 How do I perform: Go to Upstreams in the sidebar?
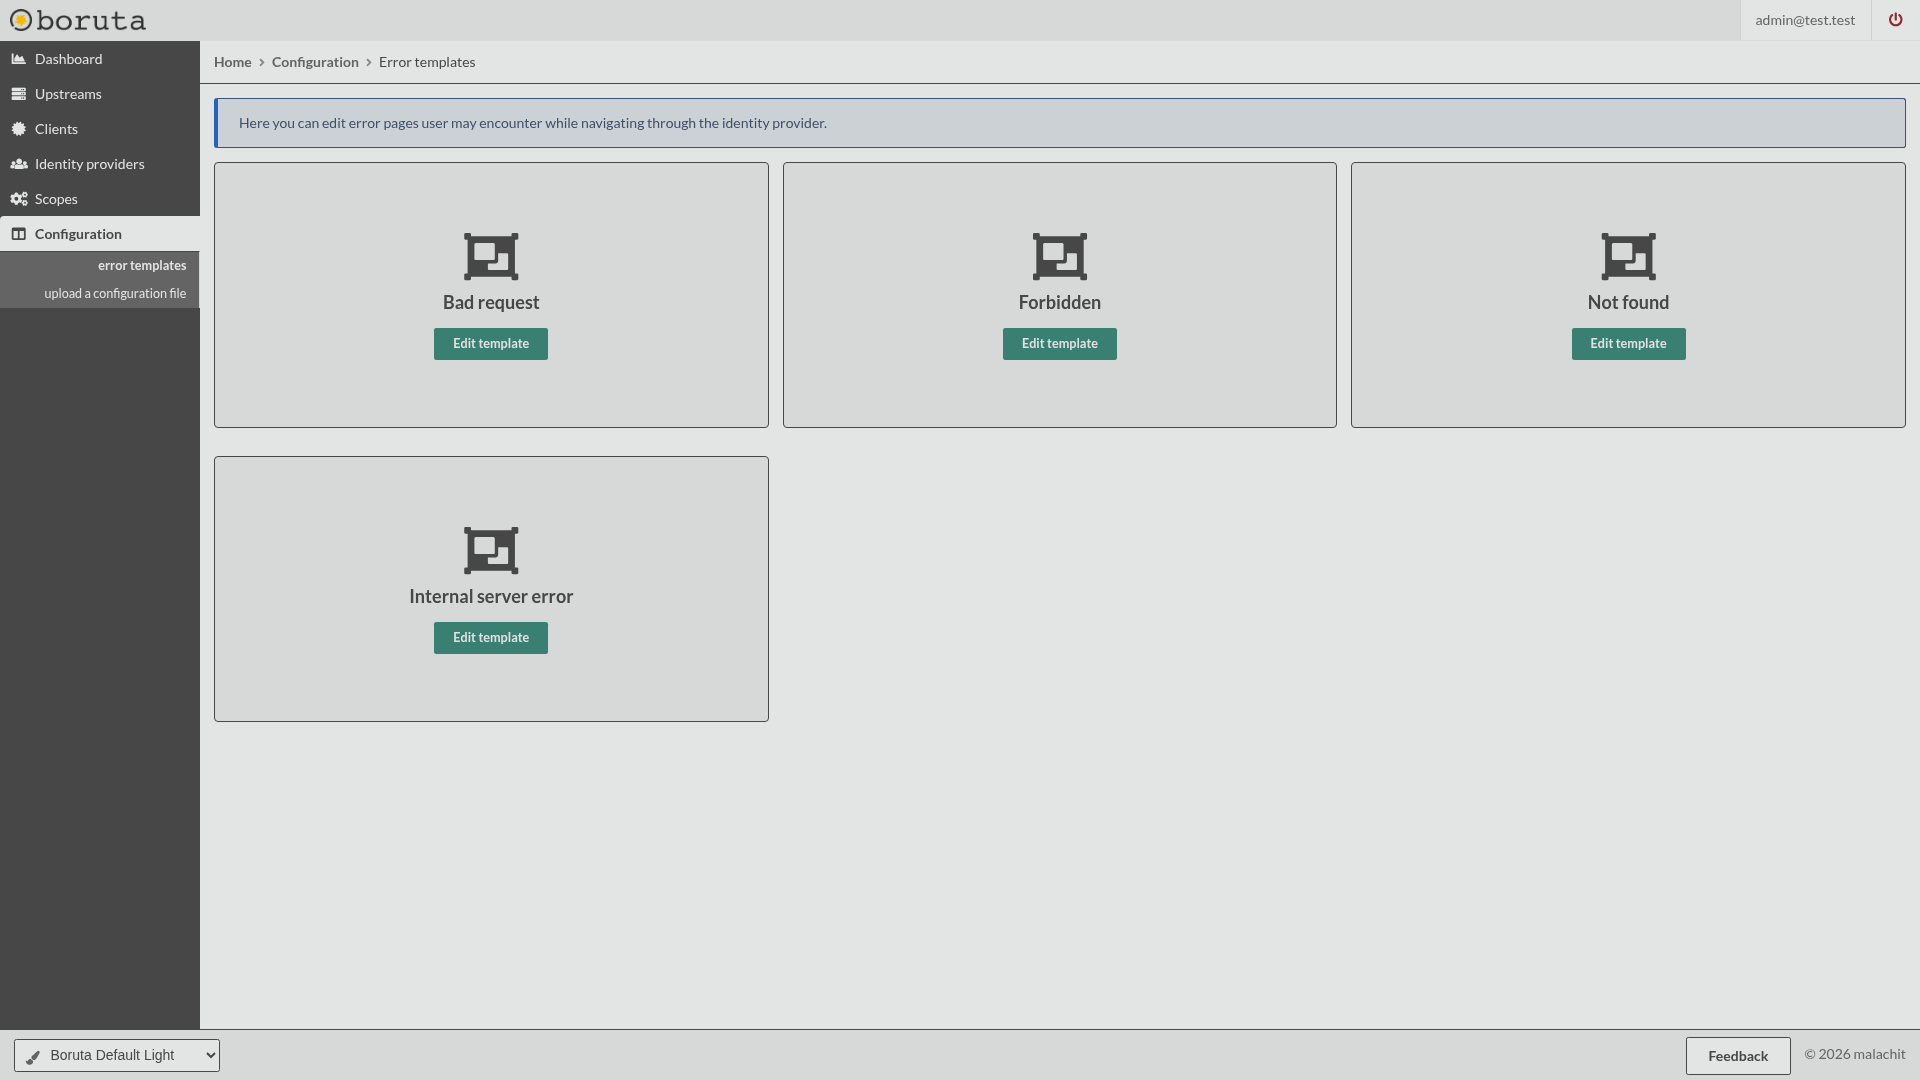(x=100, y=94)
